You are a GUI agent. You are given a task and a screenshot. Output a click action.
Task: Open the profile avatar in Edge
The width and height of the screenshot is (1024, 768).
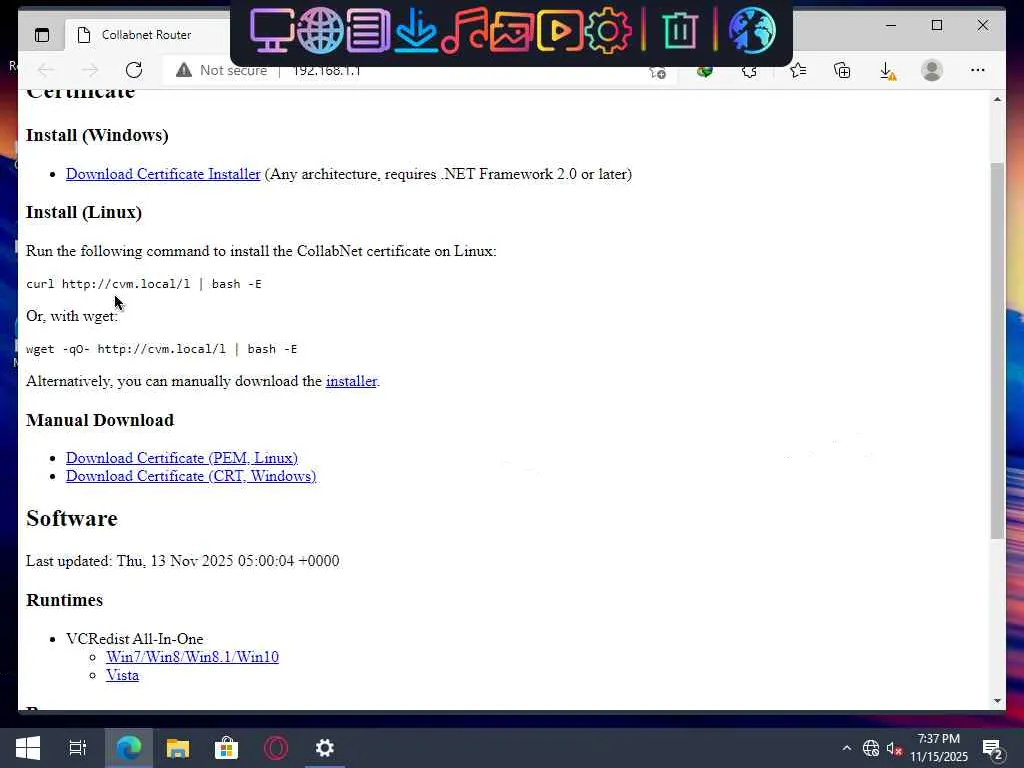932,70
